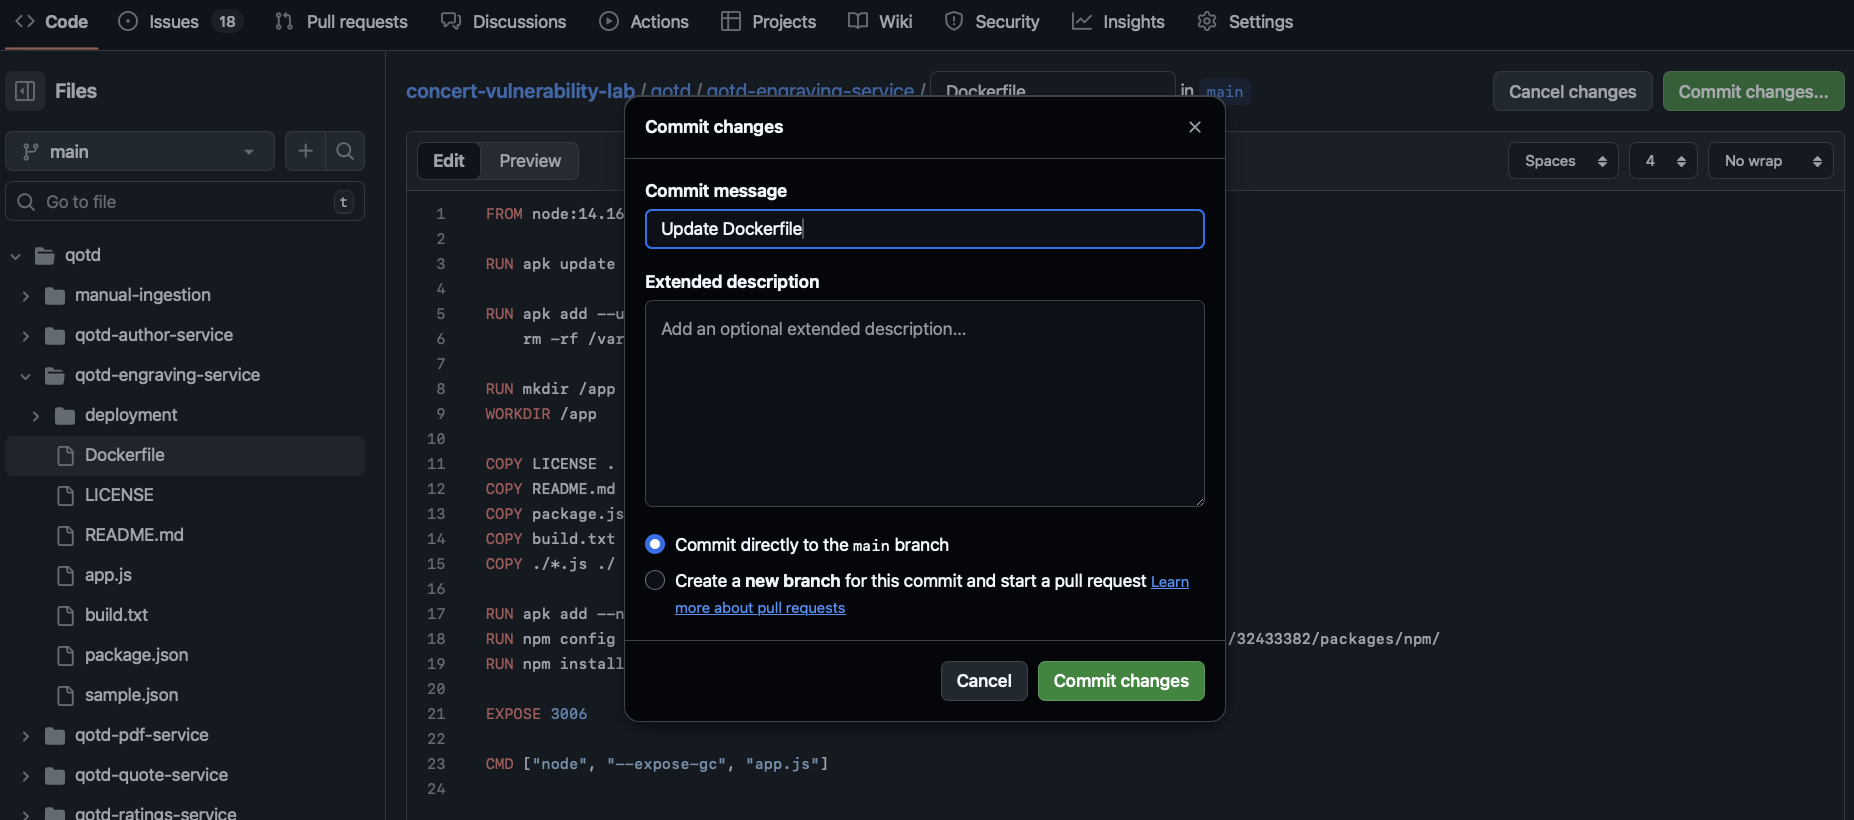1854x820 pixels.
Task: Open the Actions play icon tab
Action: tap(644, 22)
